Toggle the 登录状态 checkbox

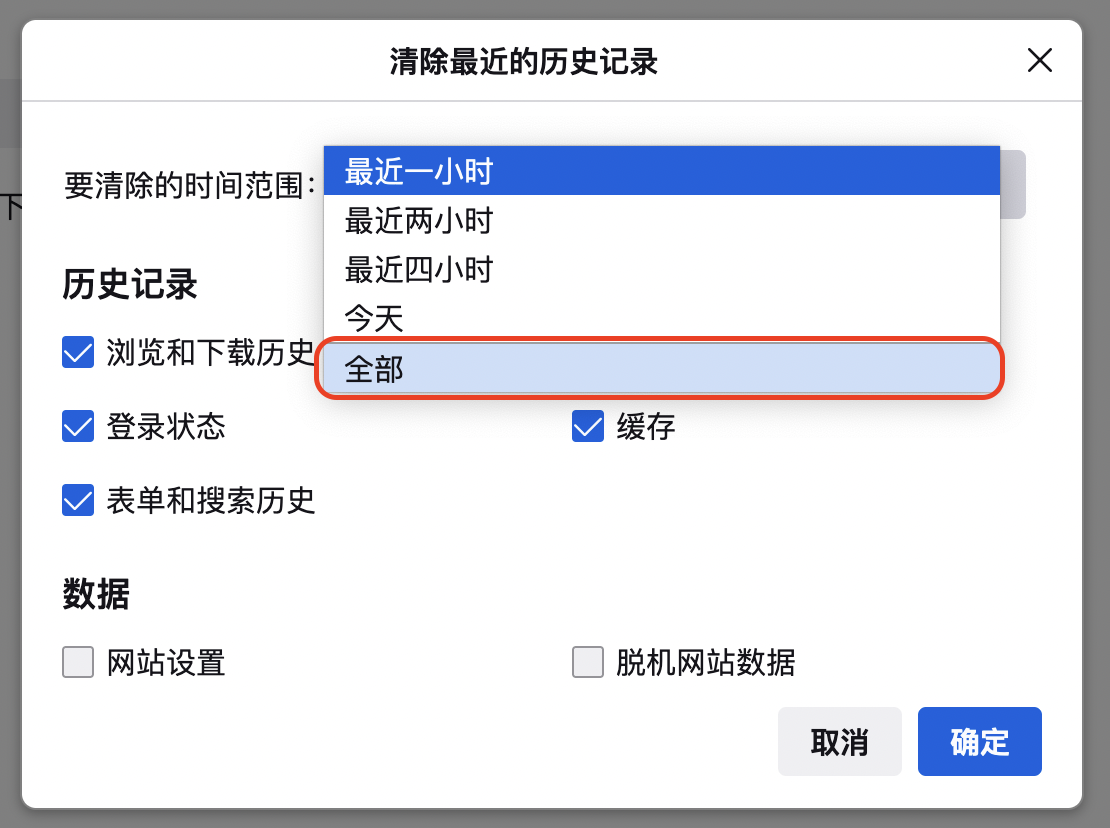tap(78, 426)
